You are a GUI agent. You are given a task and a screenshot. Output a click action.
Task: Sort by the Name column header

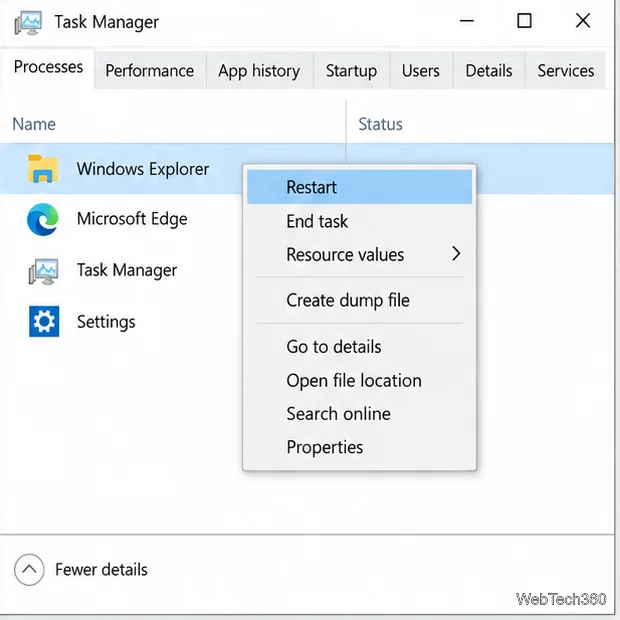tap(34, 124)
